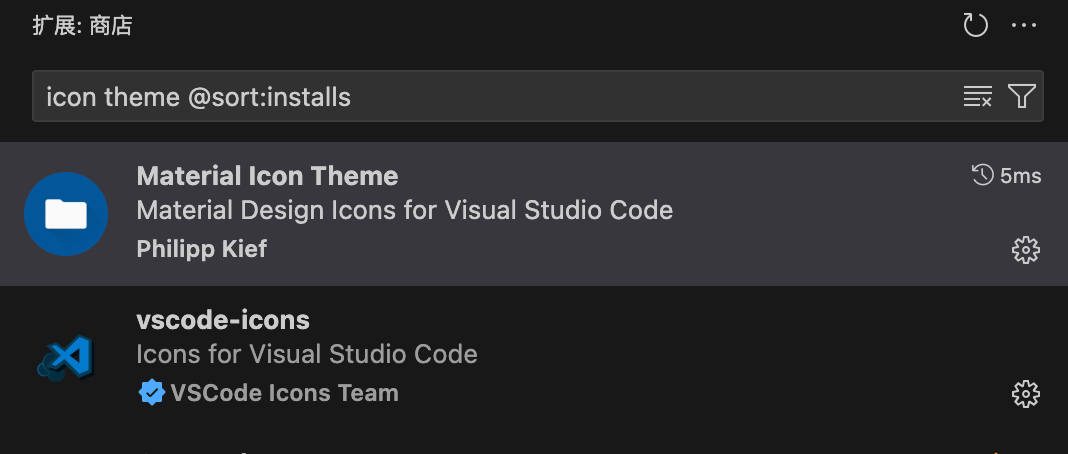Screen dimensions: 1068x454
Task: Click the Material Icon Theme blue folder logo
Action: (66, 214)
